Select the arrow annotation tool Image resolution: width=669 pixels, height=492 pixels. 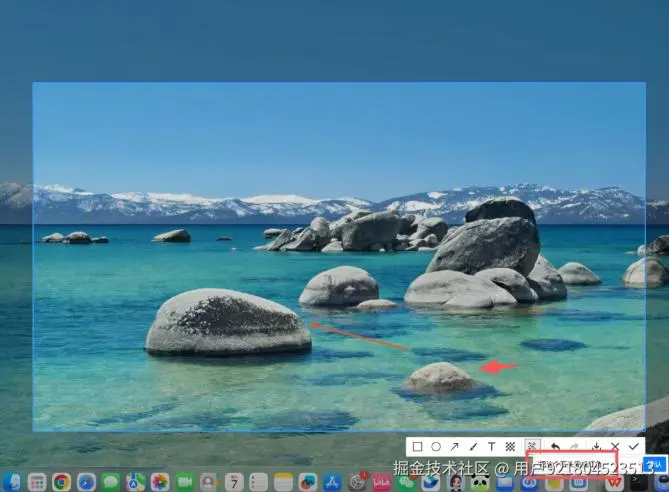point(454,447)
